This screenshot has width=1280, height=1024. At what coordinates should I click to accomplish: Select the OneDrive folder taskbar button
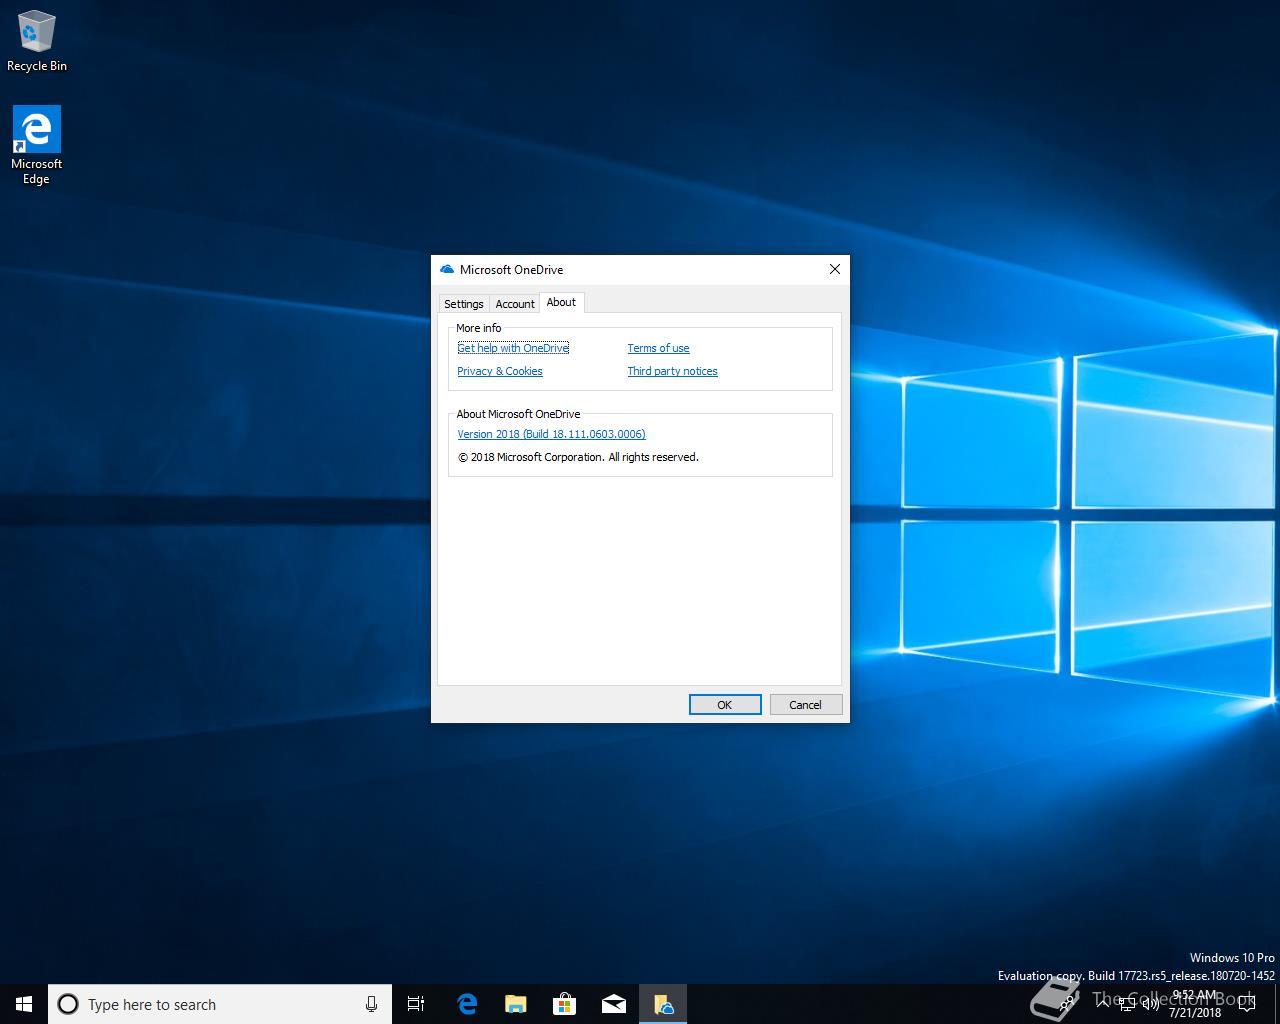point(663,1004)
